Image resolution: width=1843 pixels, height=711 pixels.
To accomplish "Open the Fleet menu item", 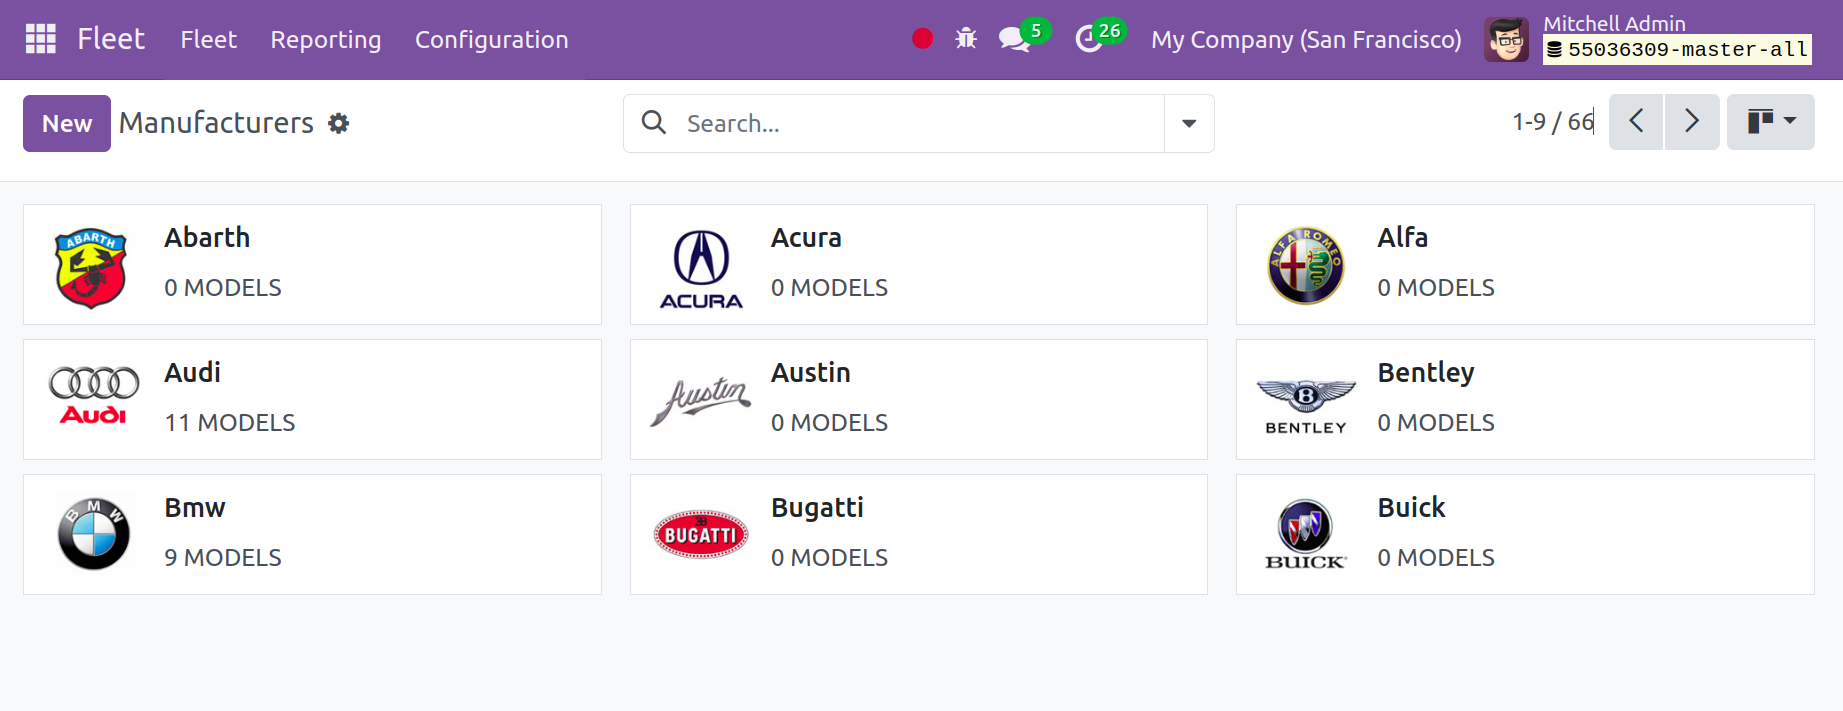I will point(208,40).
